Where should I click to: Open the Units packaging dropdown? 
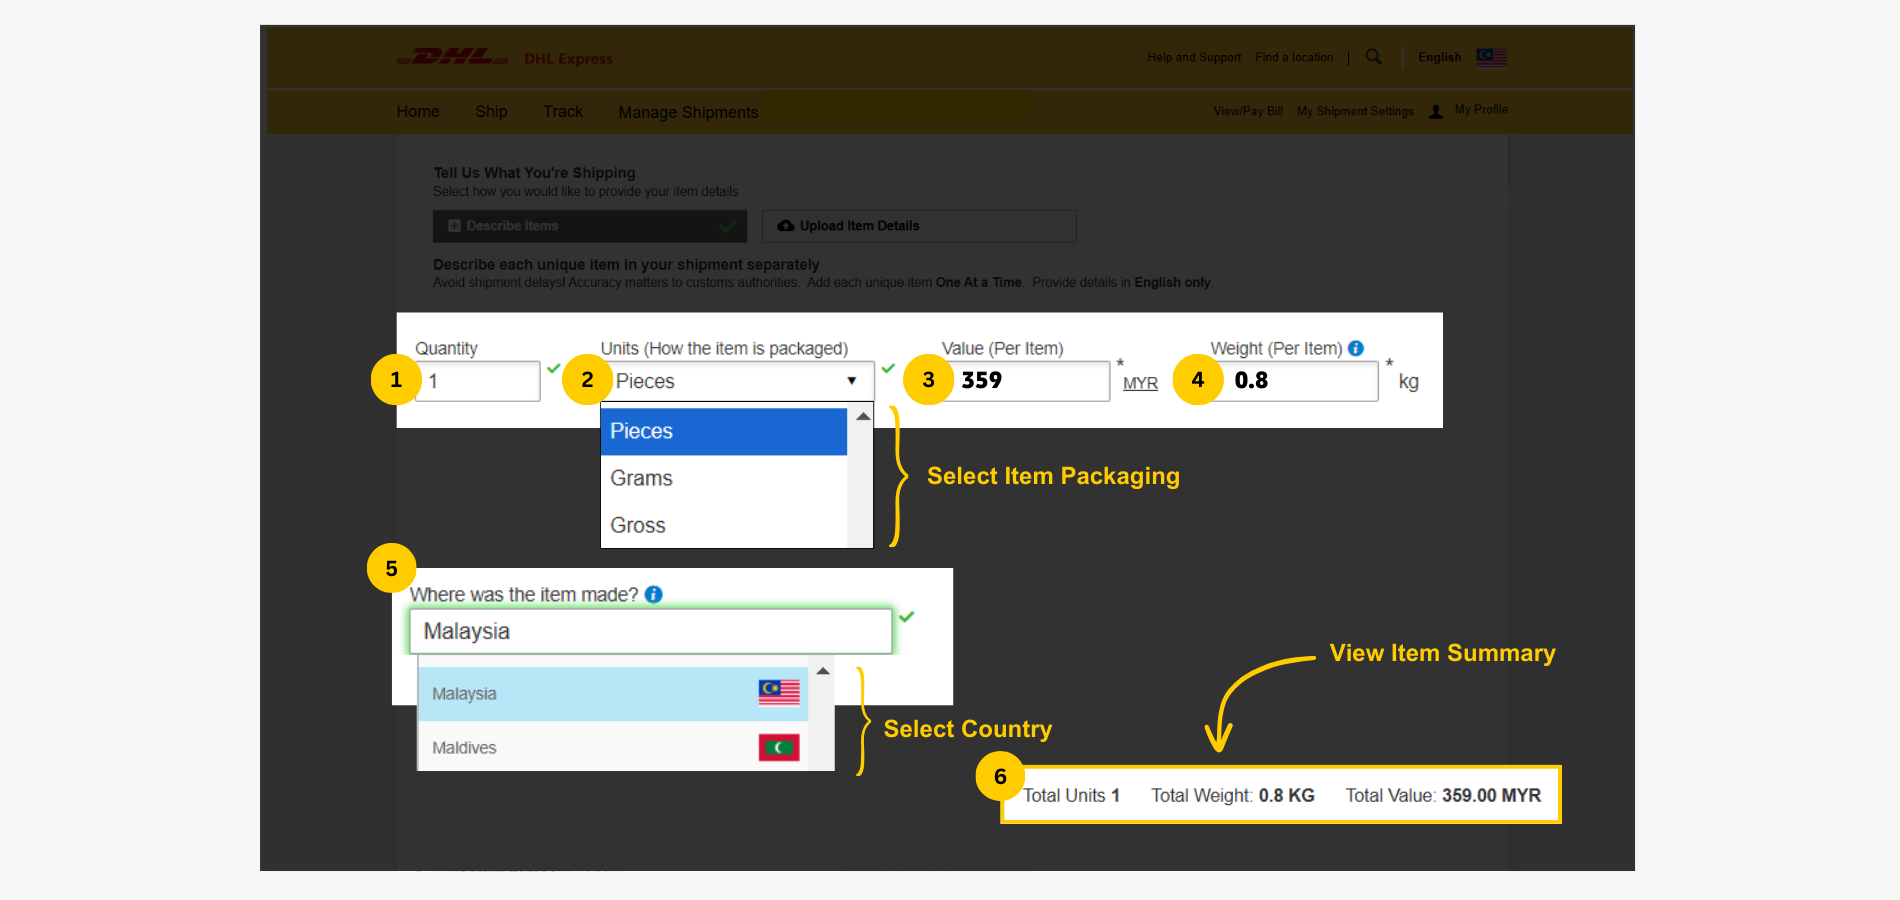click(738, 381)
